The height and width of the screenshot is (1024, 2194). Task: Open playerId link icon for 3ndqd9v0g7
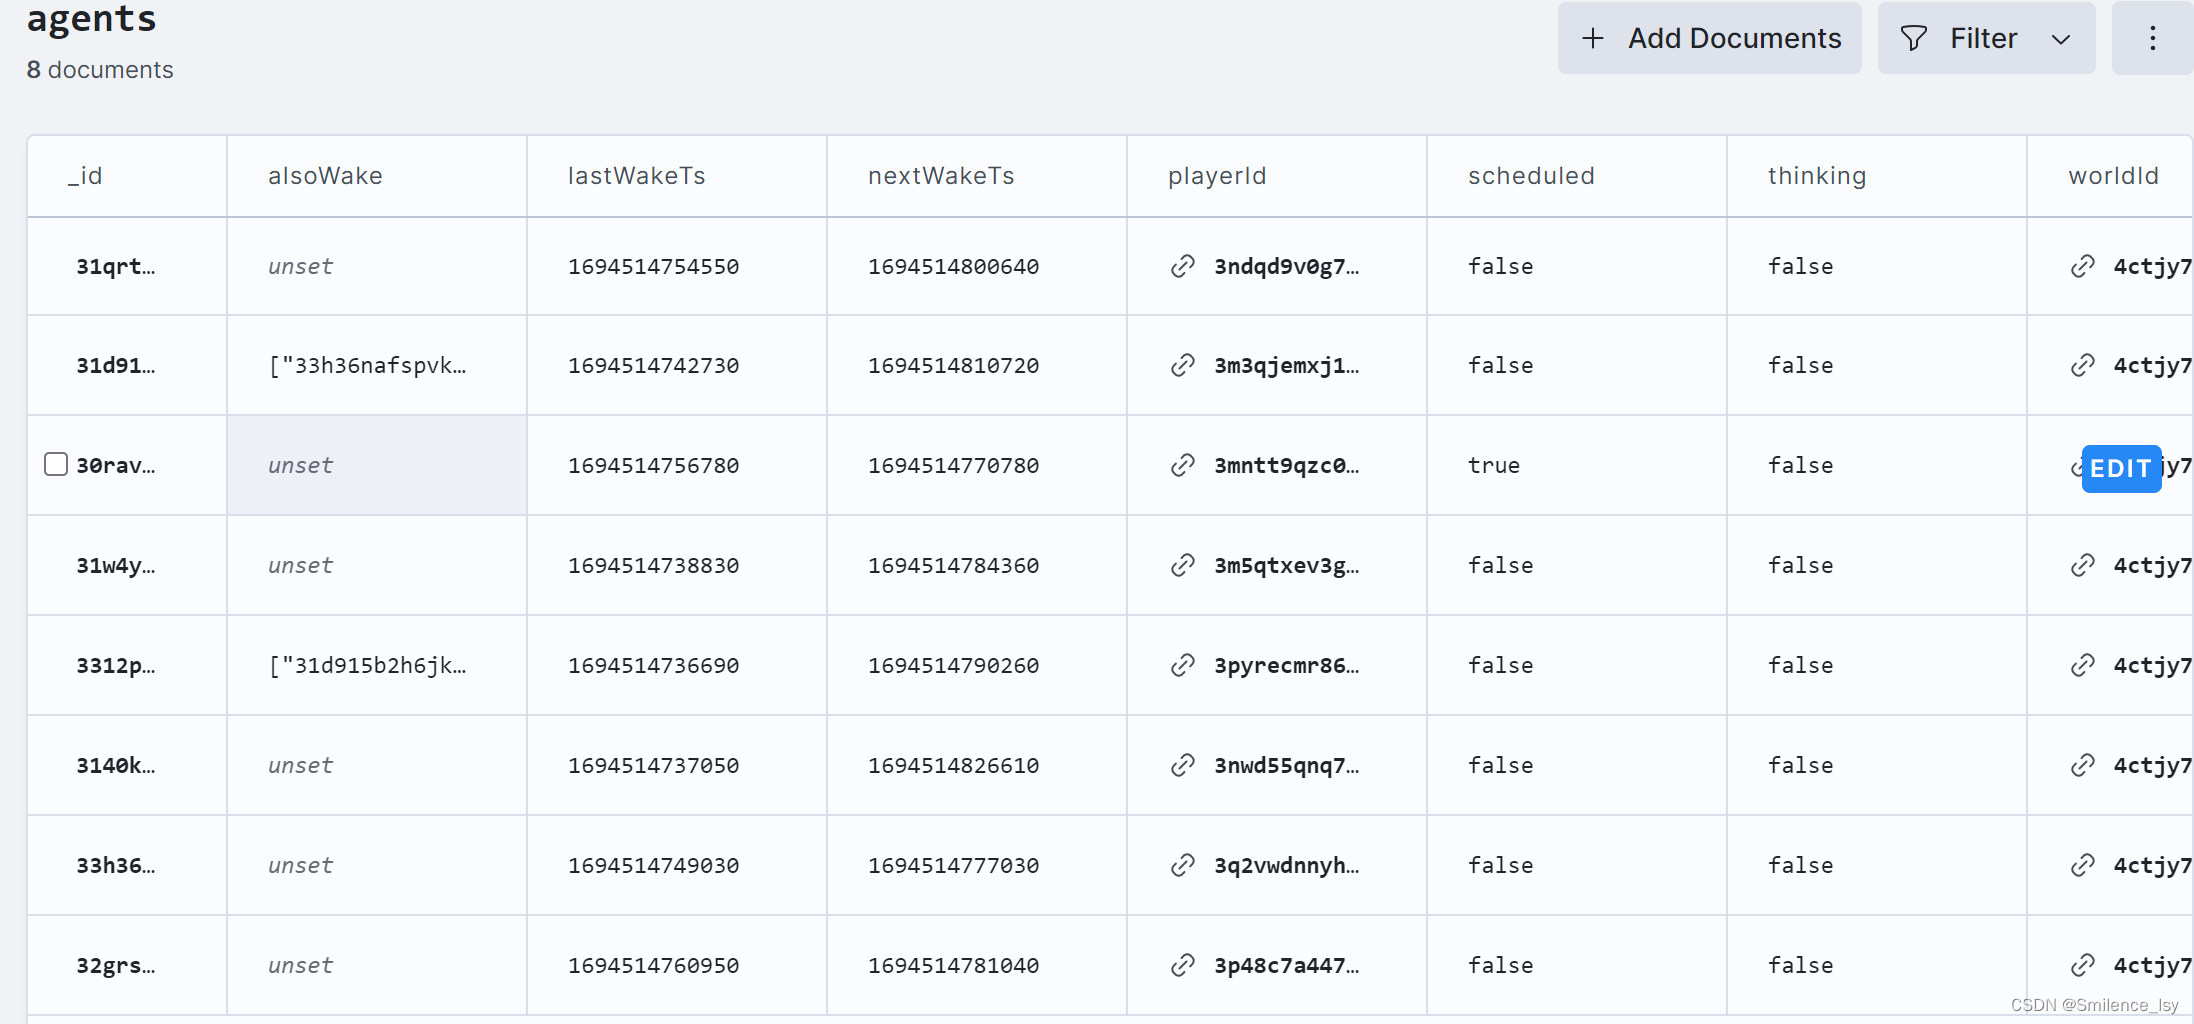pos(1183,266)
